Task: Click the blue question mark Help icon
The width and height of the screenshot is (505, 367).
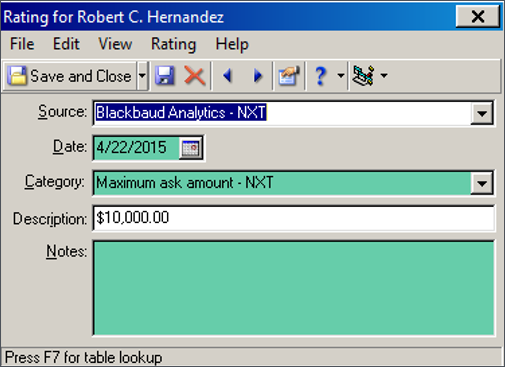Action: (x=320, y=76)
